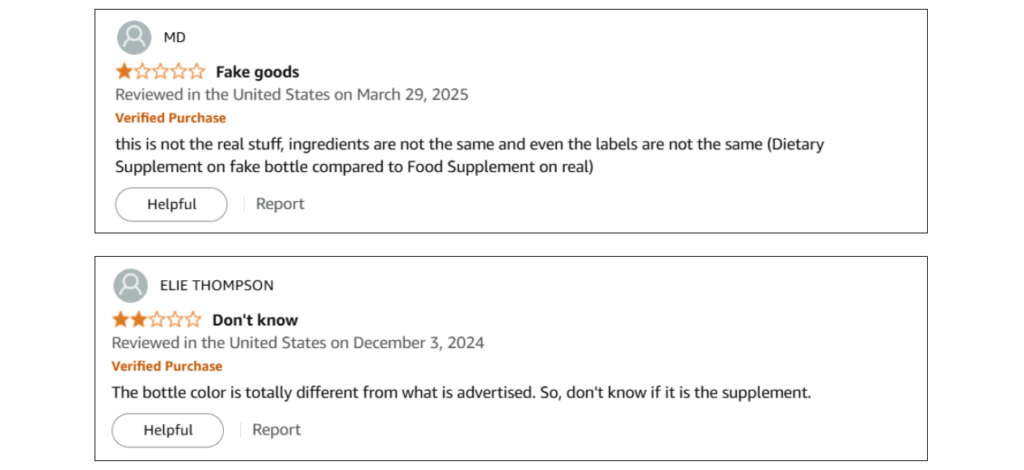1024x470 pixels.
Task: Click the filled orange star in MD's review
Action: coord(124,71)
